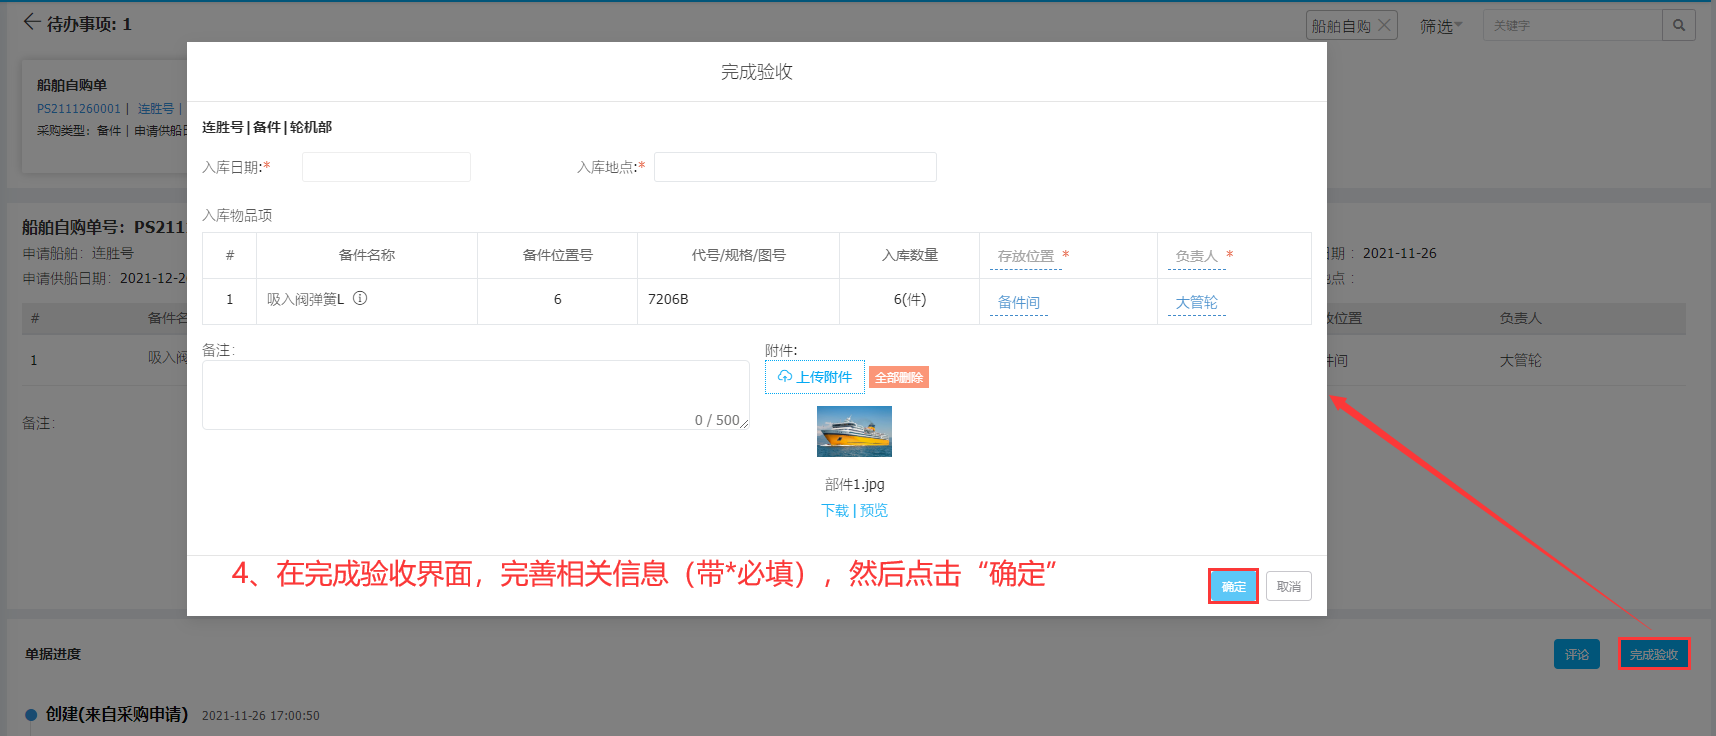1716x736 pixels.
Task: Open the 部件1.jpg ship thumbnail
Action: (x=854, y=431)
